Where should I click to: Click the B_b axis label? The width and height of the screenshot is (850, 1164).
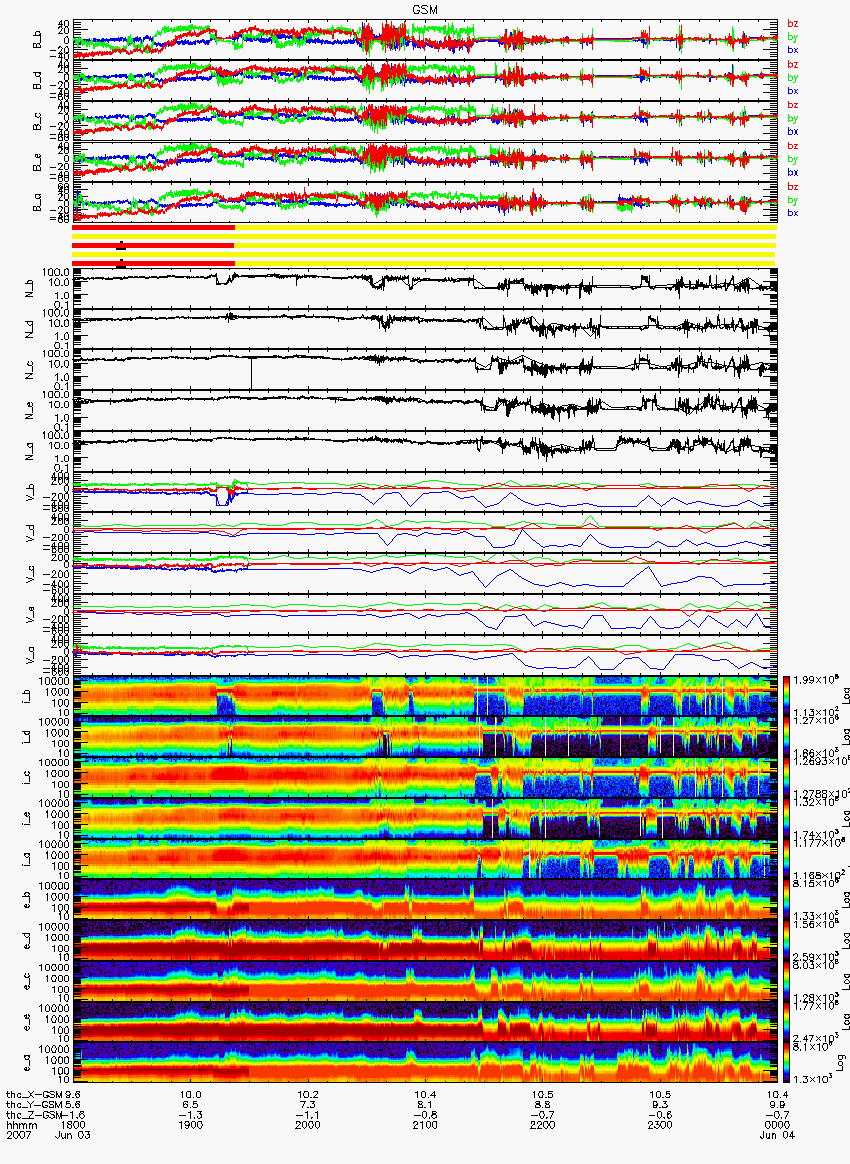(37, 39)
